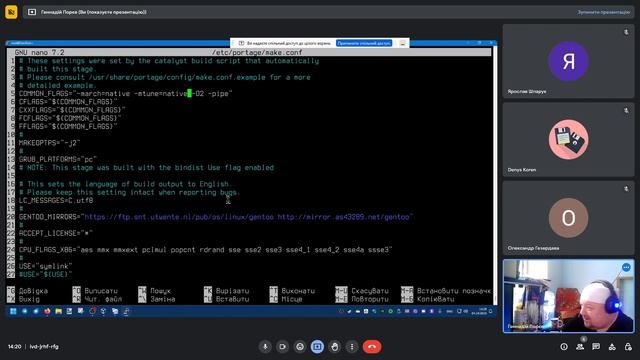Click the yellow Meet presentation icon

pos(11,12)
